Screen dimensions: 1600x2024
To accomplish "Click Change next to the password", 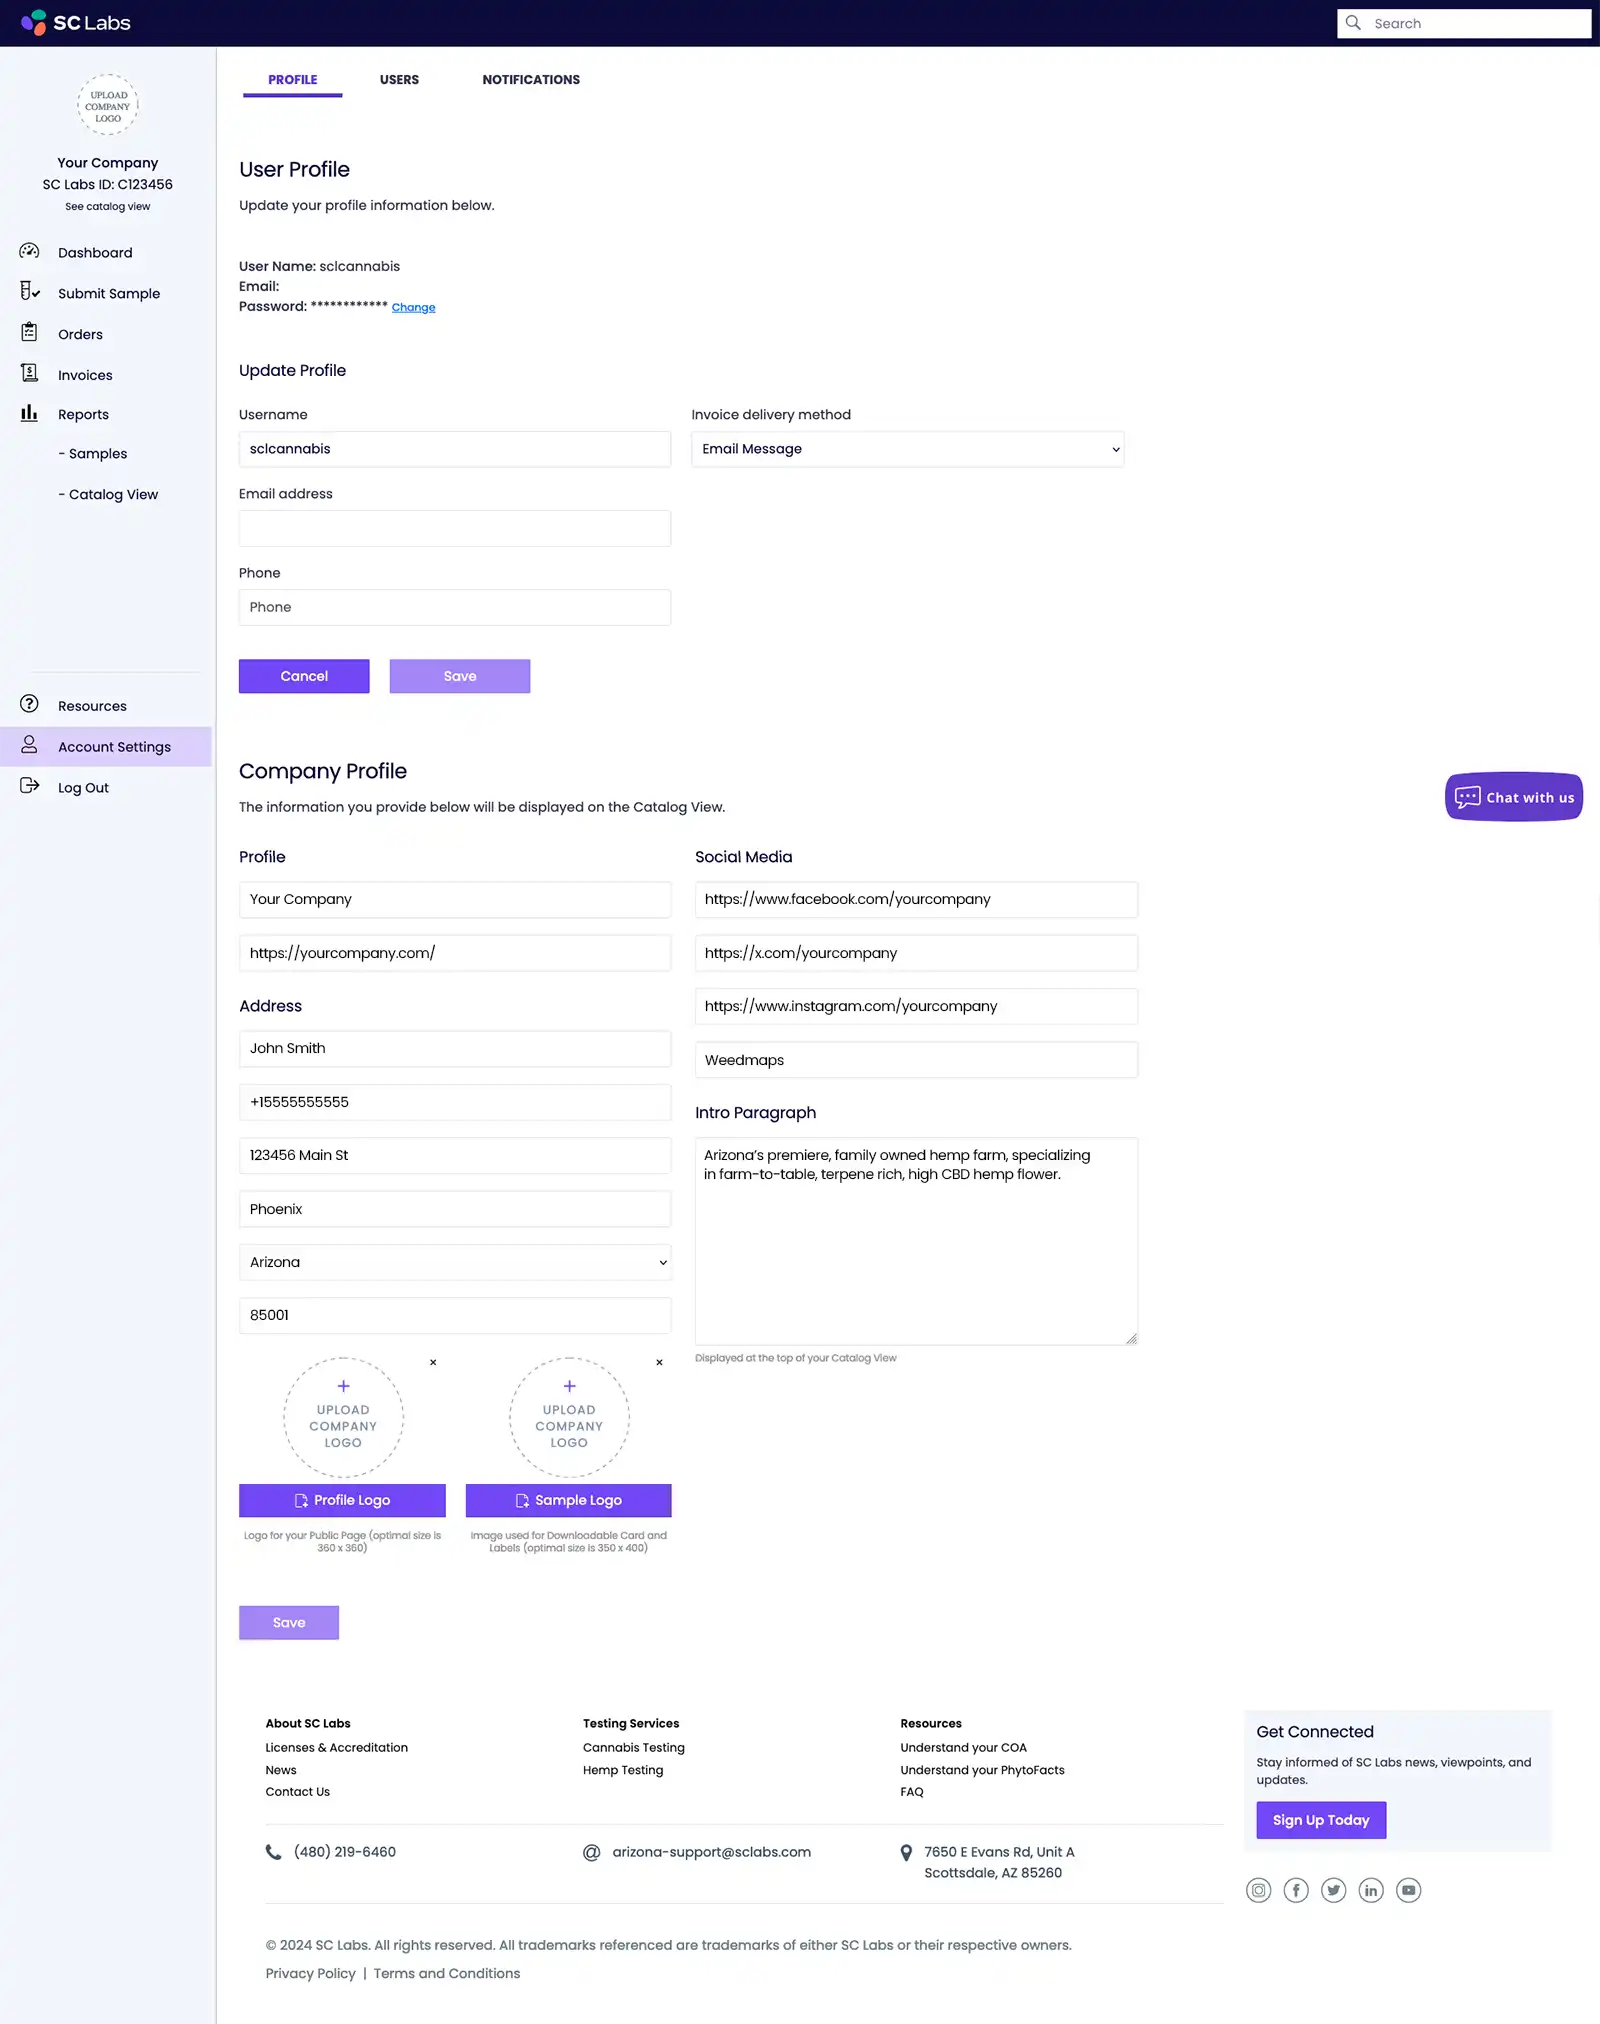I will 413,307.
